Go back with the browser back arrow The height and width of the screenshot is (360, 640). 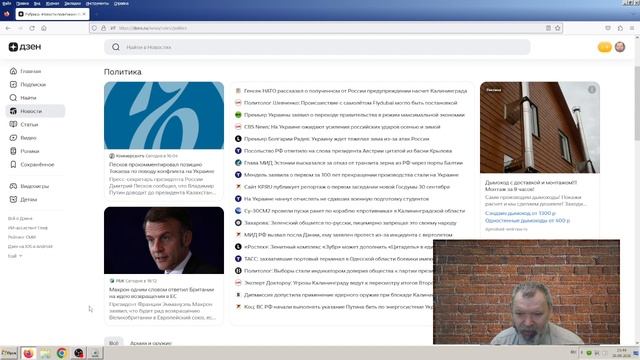coord(8,28)
